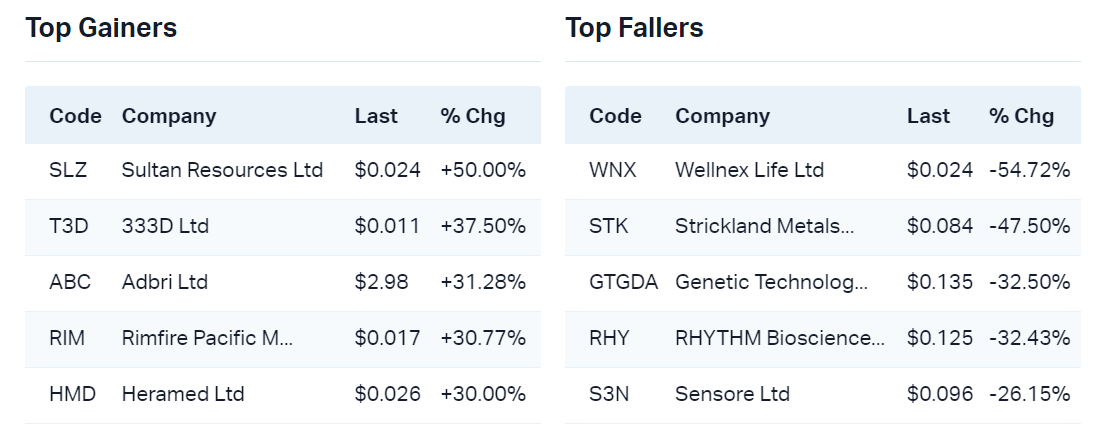Click the Top Fallers heading
1114x441 pixels.
(x=634, y=28)
